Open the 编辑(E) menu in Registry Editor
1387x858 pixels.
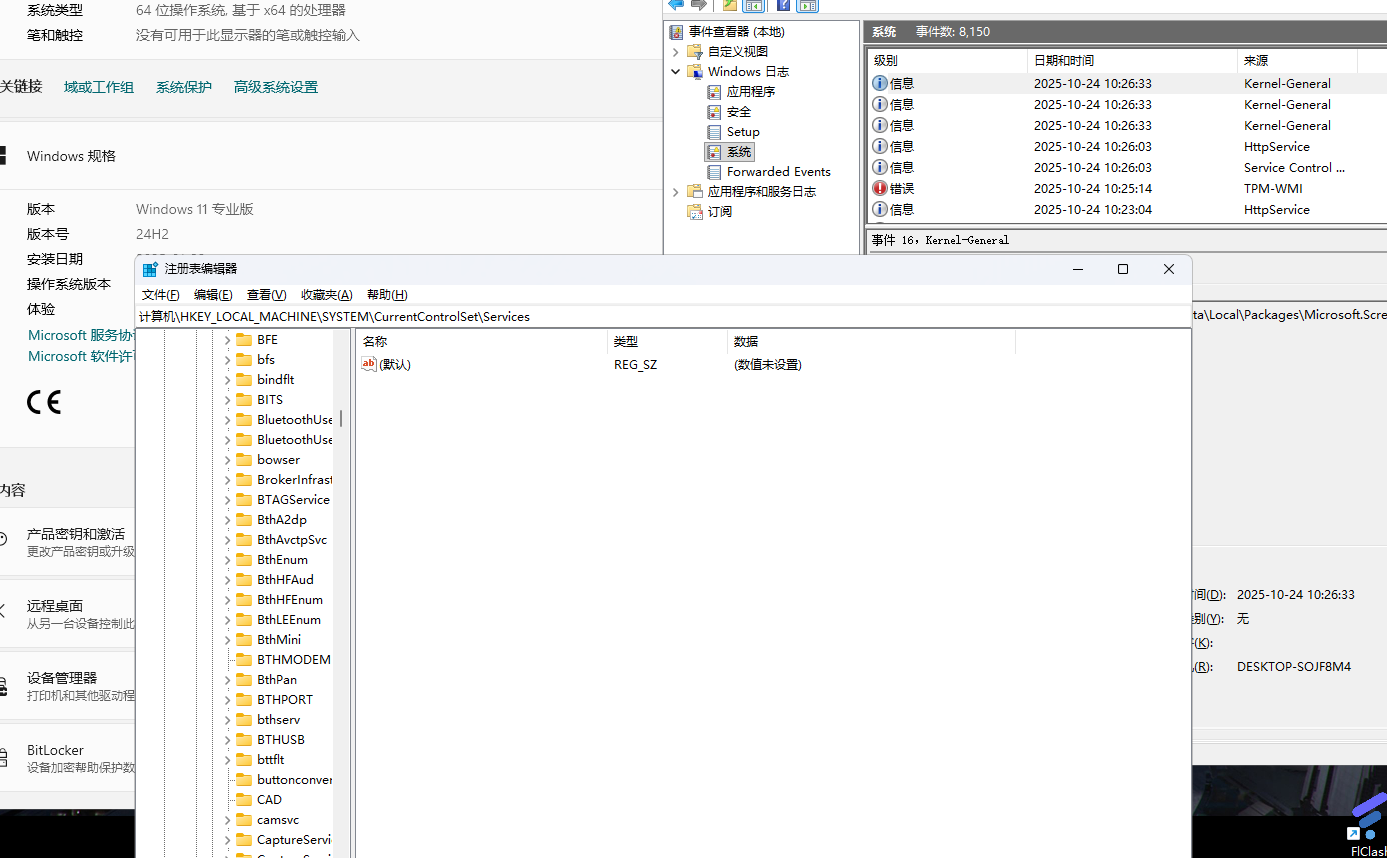[213, 295]
